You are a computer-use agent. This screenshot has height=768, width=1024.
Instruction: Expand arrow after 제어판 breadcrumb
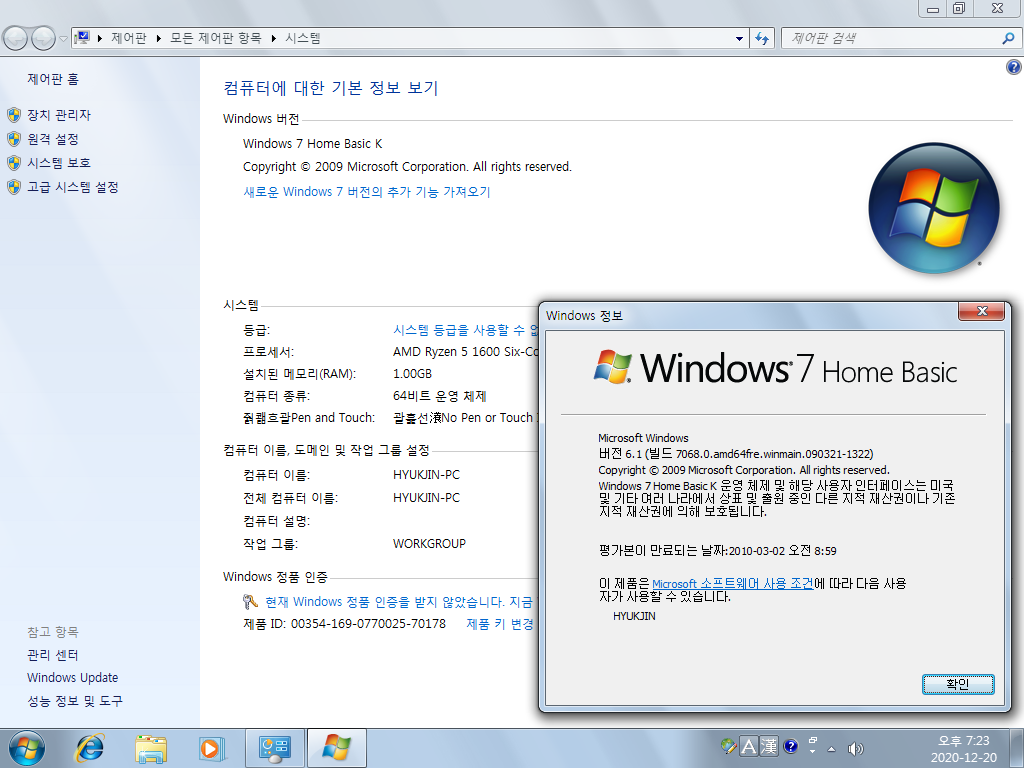point(159,39)
